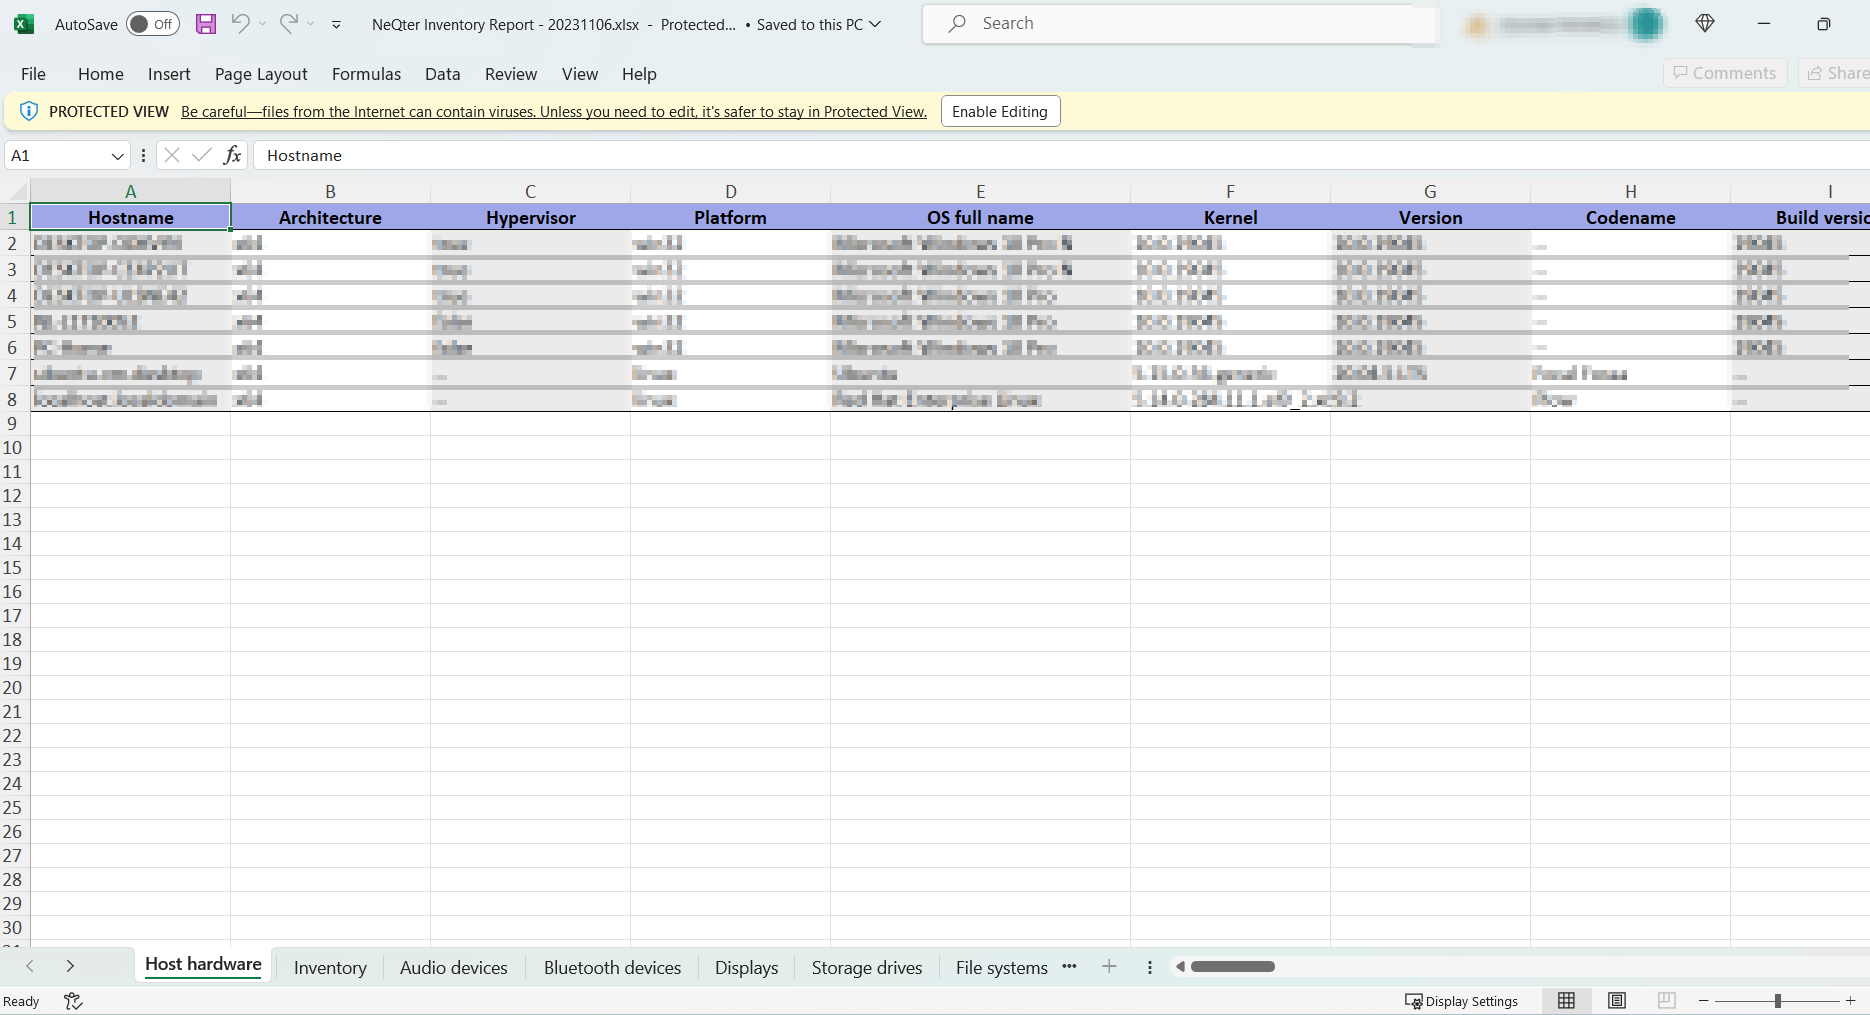The image size is (1870, 1015).
Task: Click the Protected View shield icon
Action: pos(29,111)
